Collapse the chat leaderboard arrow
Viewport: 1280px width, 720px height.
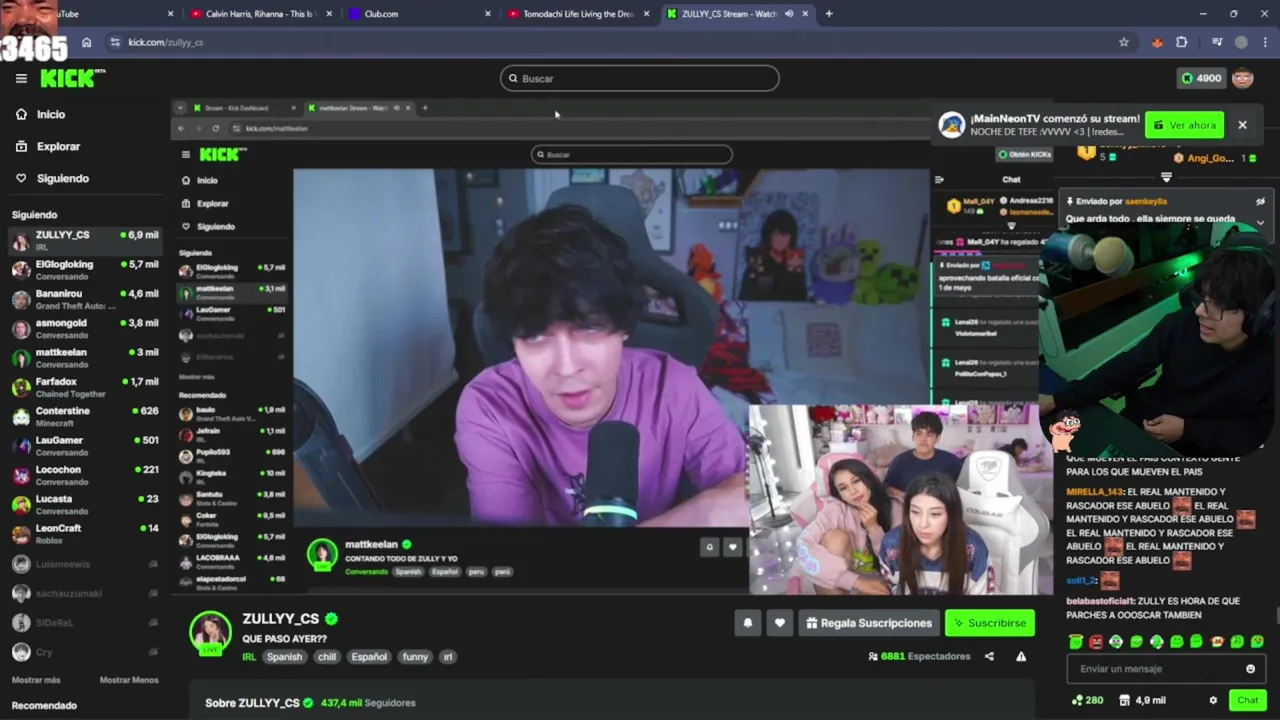[x=1166, y=177]
